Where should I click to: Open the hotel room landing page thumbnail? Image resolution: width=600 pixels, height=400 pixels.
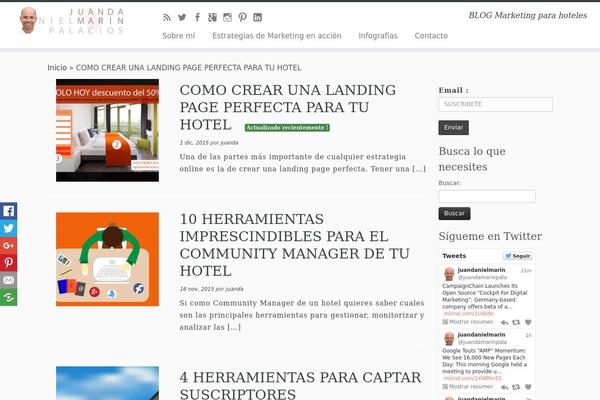[x=108, y=130]
